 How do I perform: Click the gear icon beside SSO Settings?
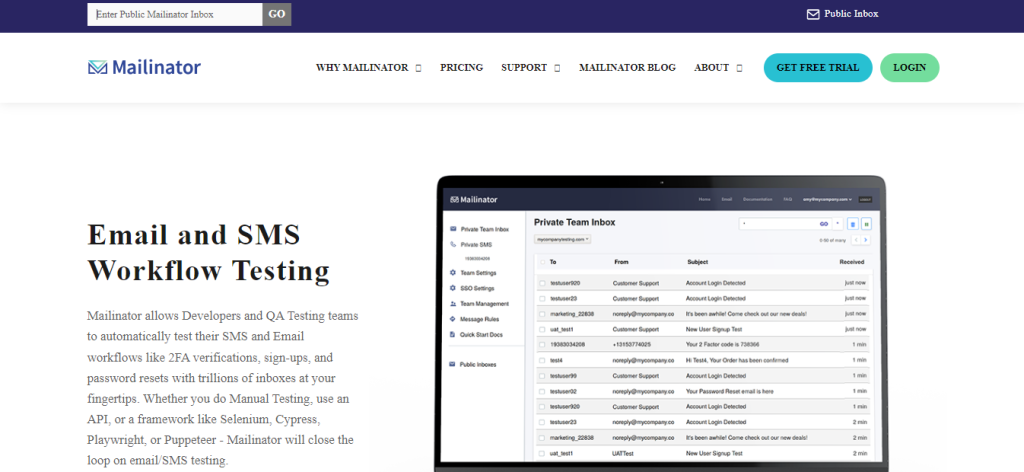(453, 288)
